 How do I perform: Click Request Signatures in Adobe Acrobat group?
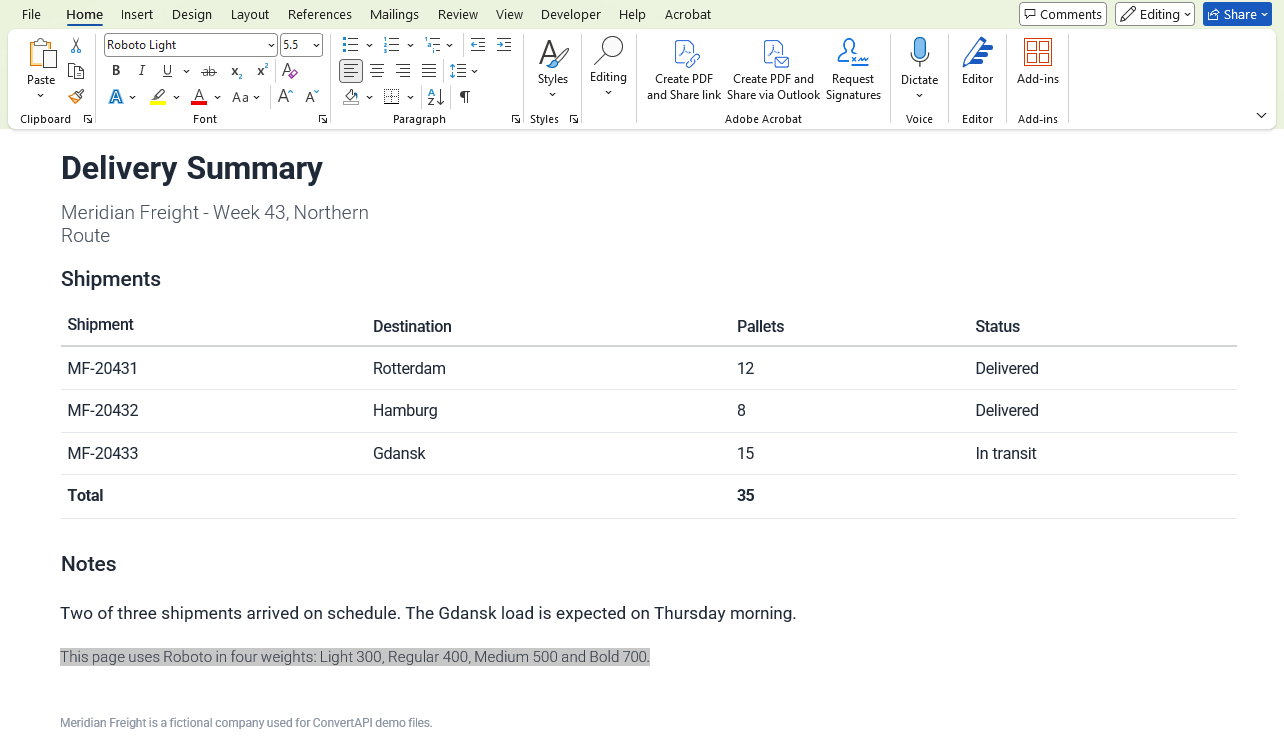[x=853, y=70]
